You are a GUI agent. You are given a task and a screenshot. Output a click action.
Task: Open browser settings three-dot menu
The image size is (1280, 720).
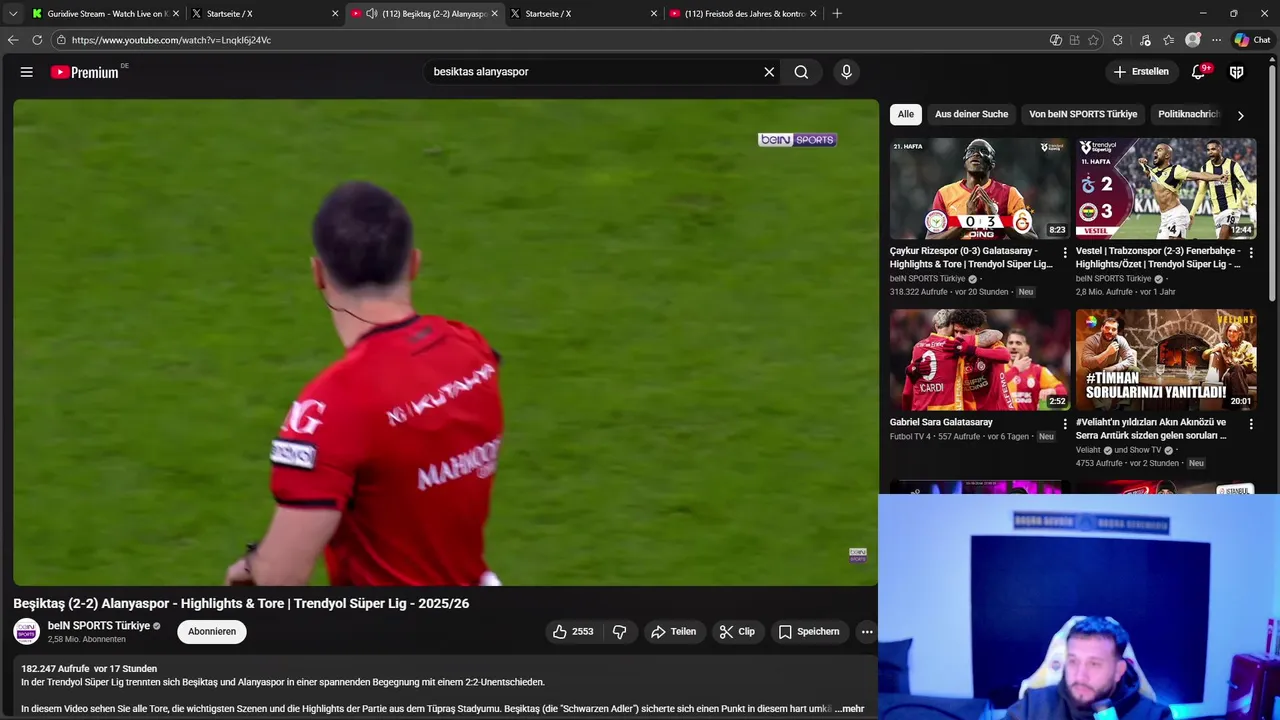coord(1216,40)
